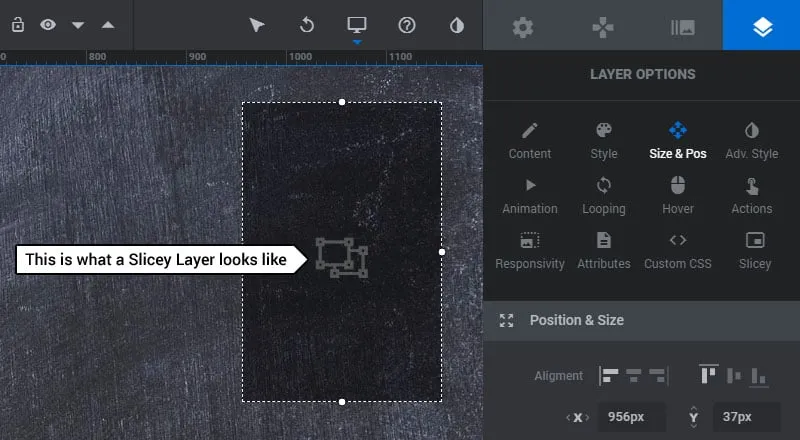This screenshot has width=800, height=440.
Task: Click the up triangle arrow in toolbar
Action: [108, 25]
